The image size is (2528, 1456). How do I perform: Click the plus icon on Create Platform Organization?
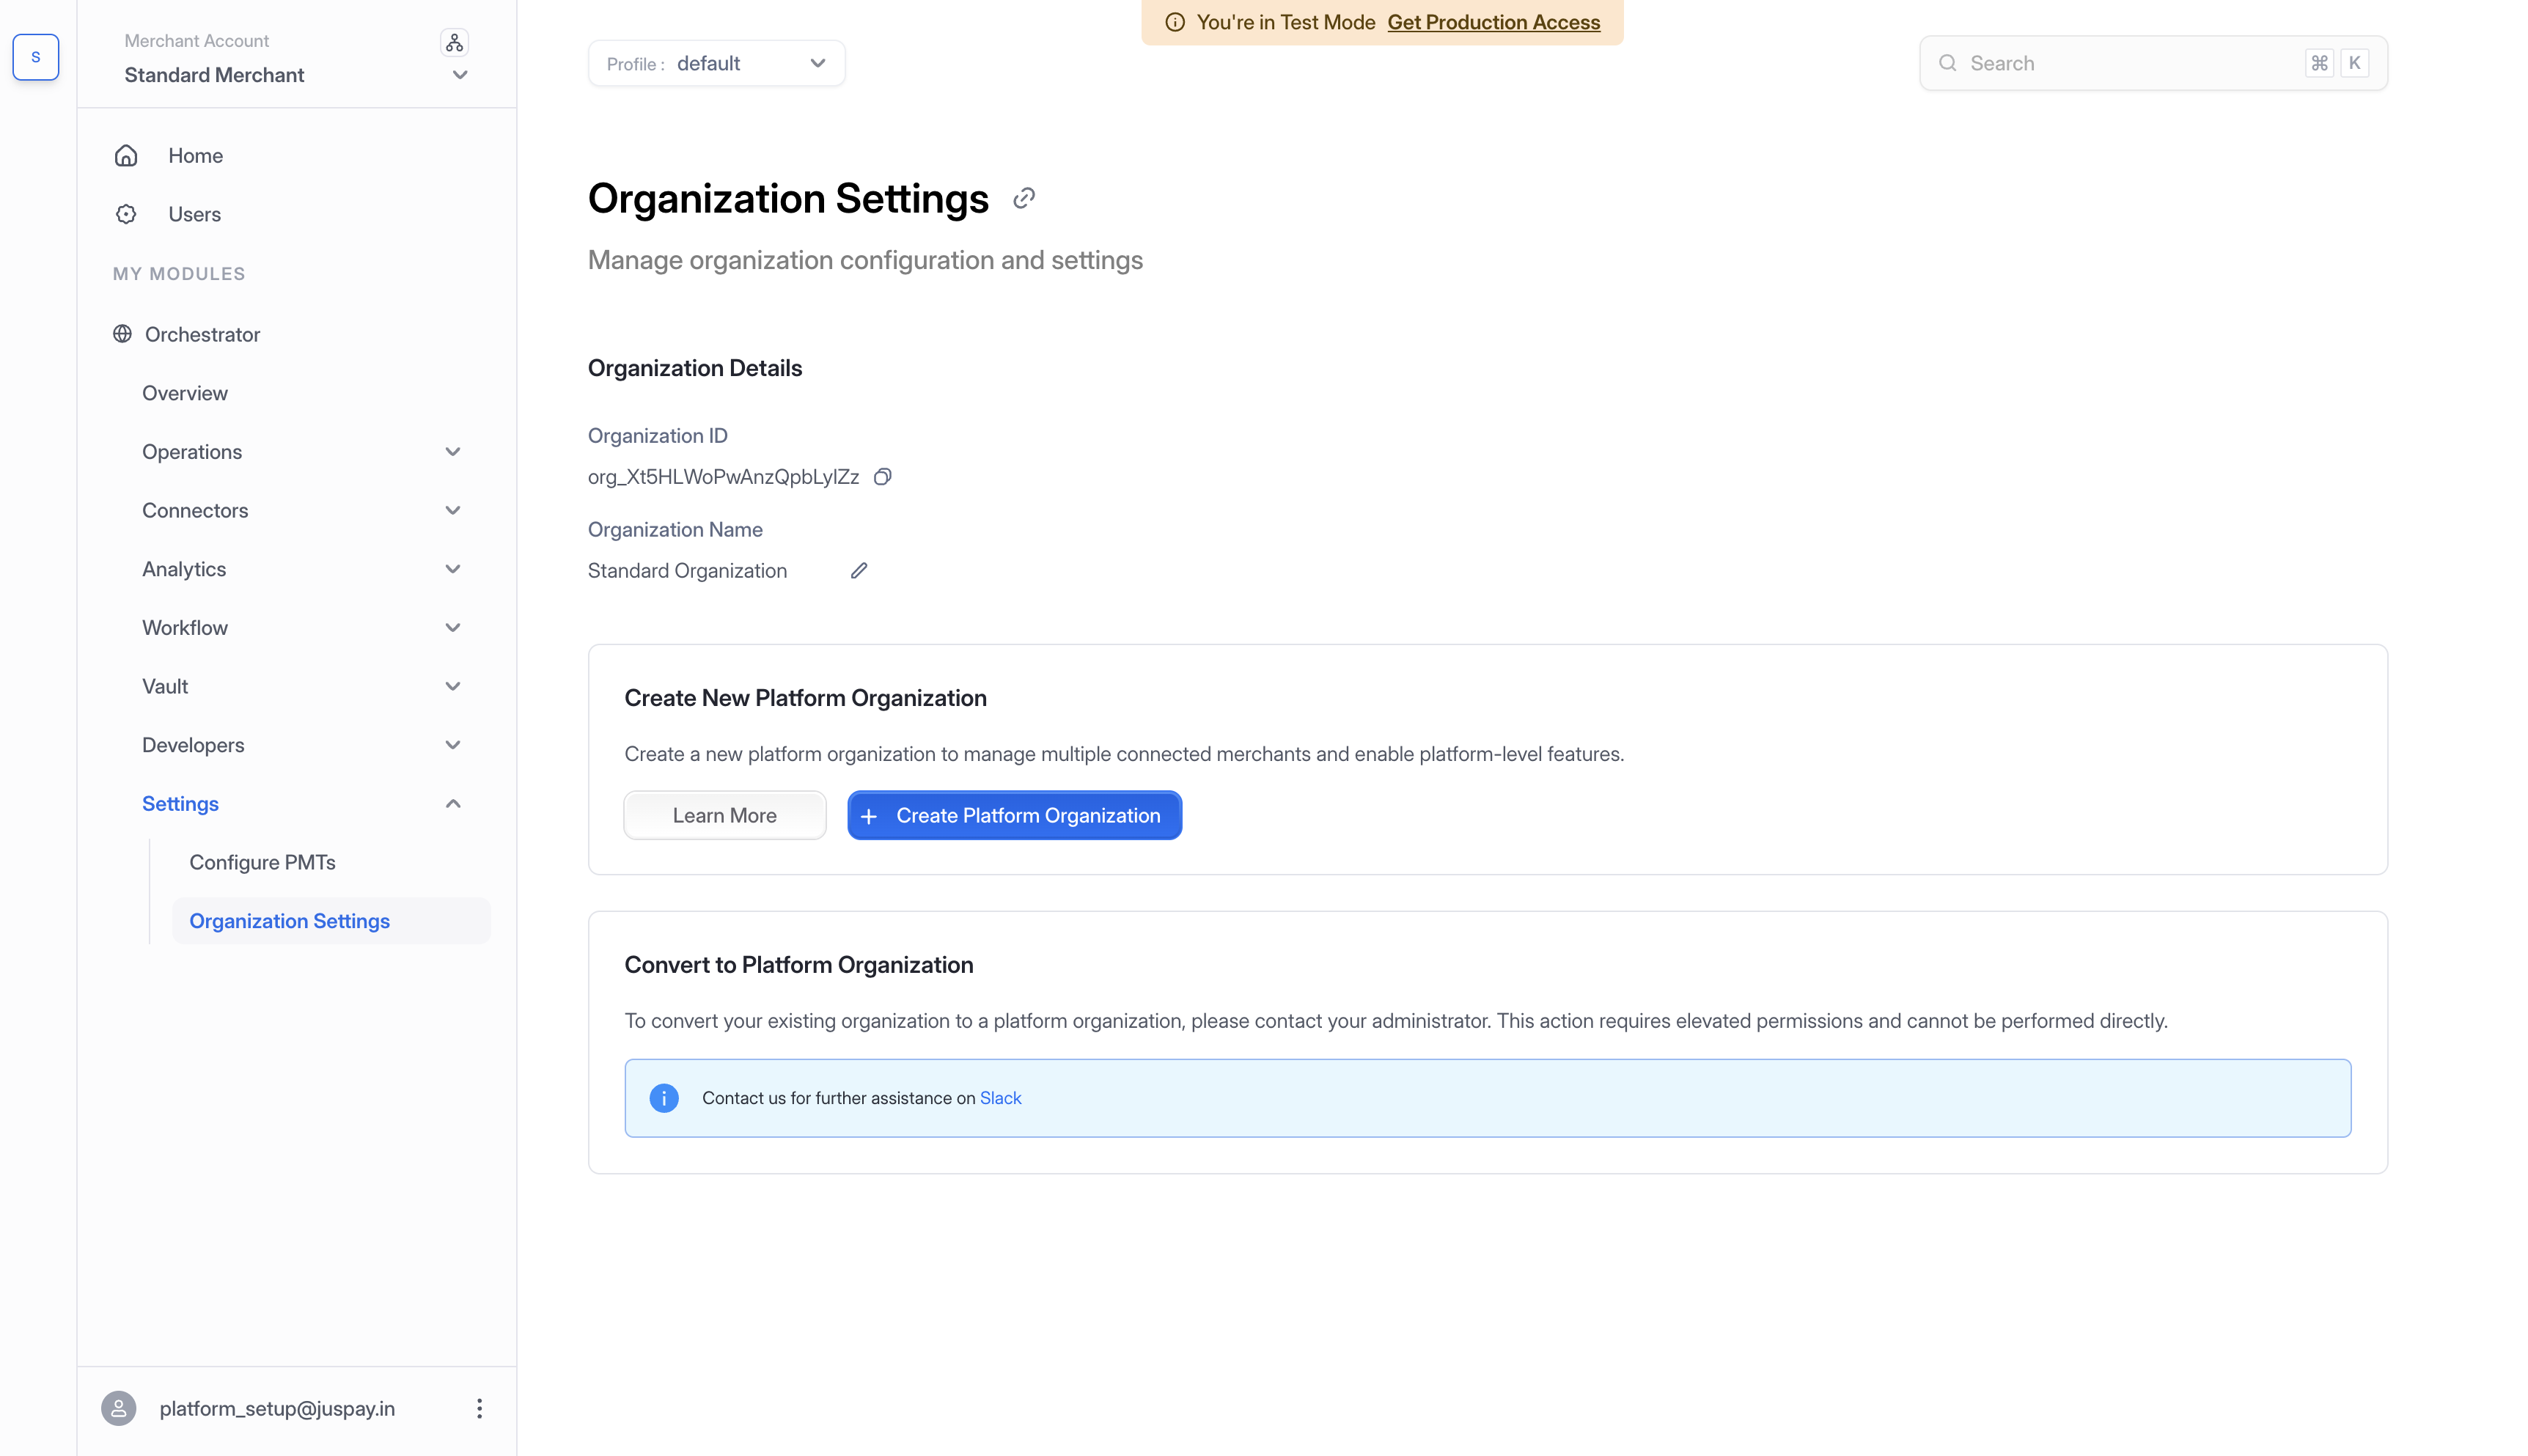click(x=869, y=816)
